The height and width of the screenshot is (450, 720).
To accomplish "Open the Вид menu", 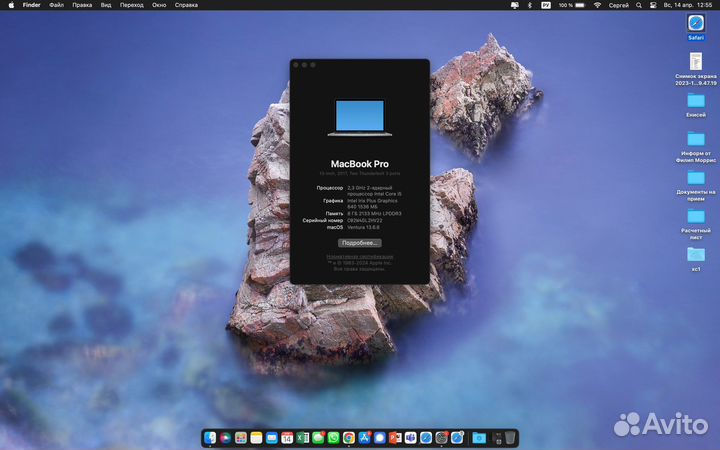I will [x=106, y=5].
